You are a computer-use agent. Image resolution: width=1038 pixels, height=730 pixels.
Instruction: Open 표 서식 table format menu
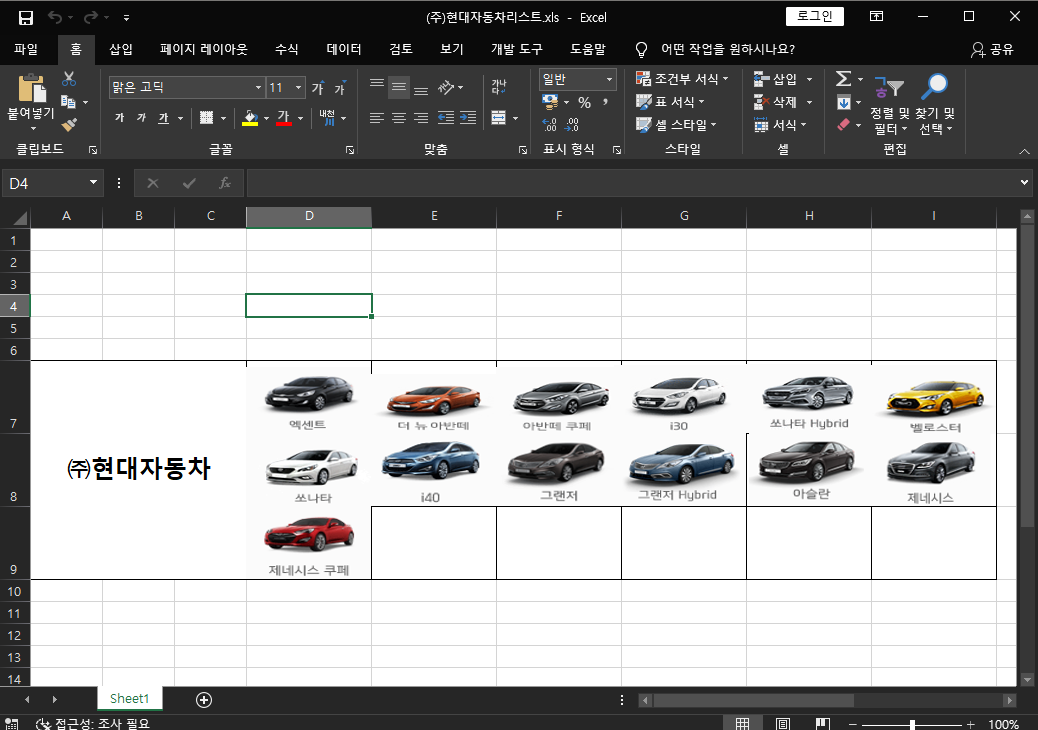670,102
